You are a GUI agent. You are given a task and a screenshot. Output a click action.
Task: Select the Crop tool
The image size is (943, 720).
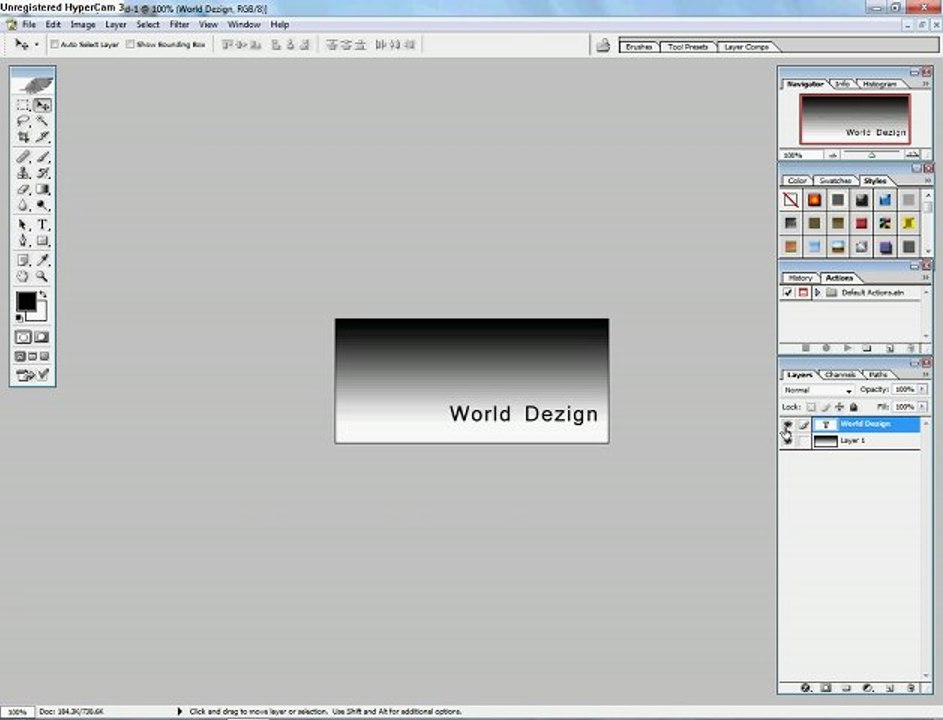23,137
